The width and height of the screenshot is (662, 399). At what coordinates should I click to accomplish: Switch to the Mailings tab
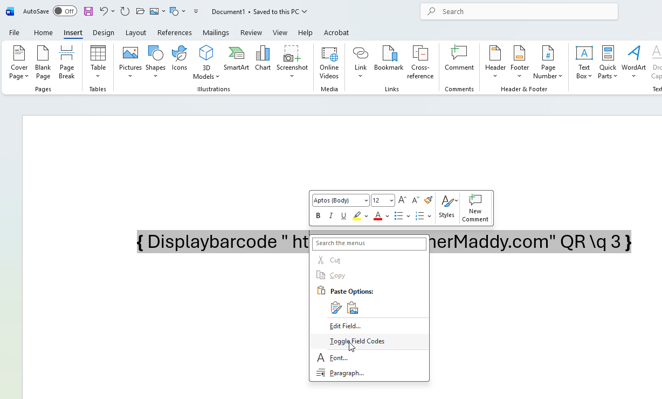pos(215,33)
